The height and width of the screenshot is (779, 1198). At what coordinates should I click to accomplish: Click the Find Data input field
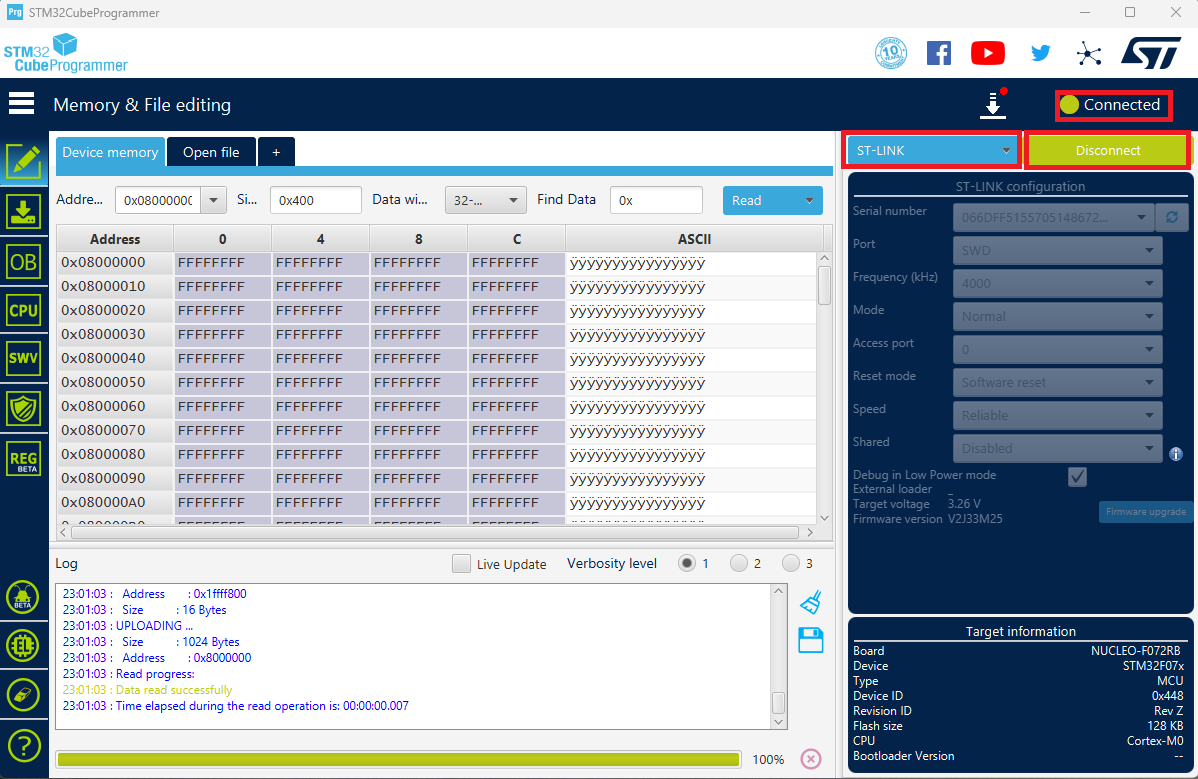click(656, 200)
